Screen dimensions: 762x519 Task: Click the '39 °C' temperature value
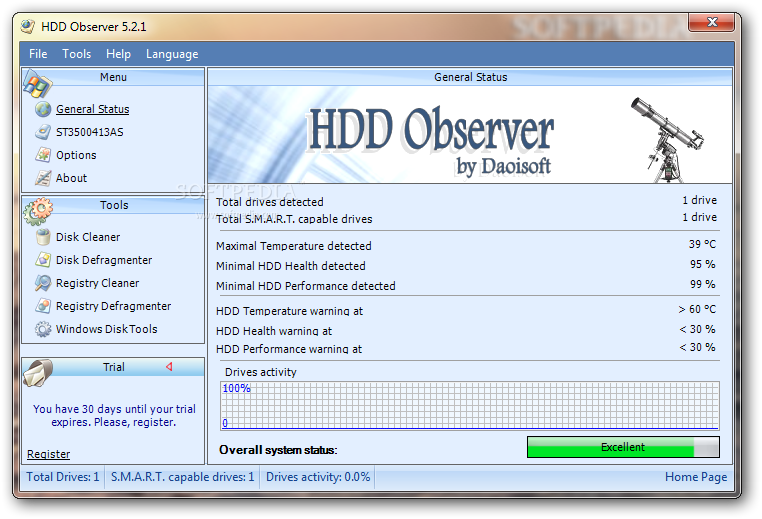pos(702,244)
